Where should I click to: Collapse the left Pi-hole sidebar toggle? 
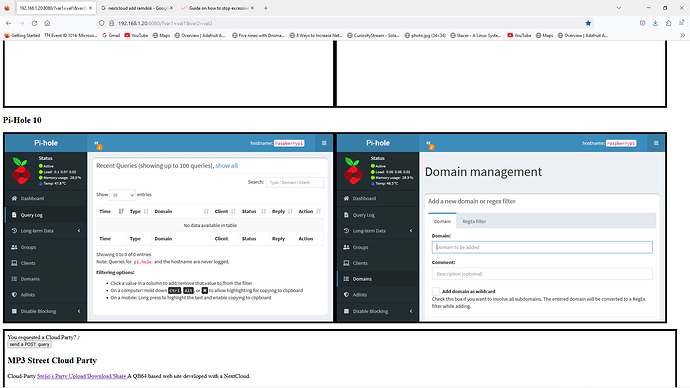pos(96,143)
